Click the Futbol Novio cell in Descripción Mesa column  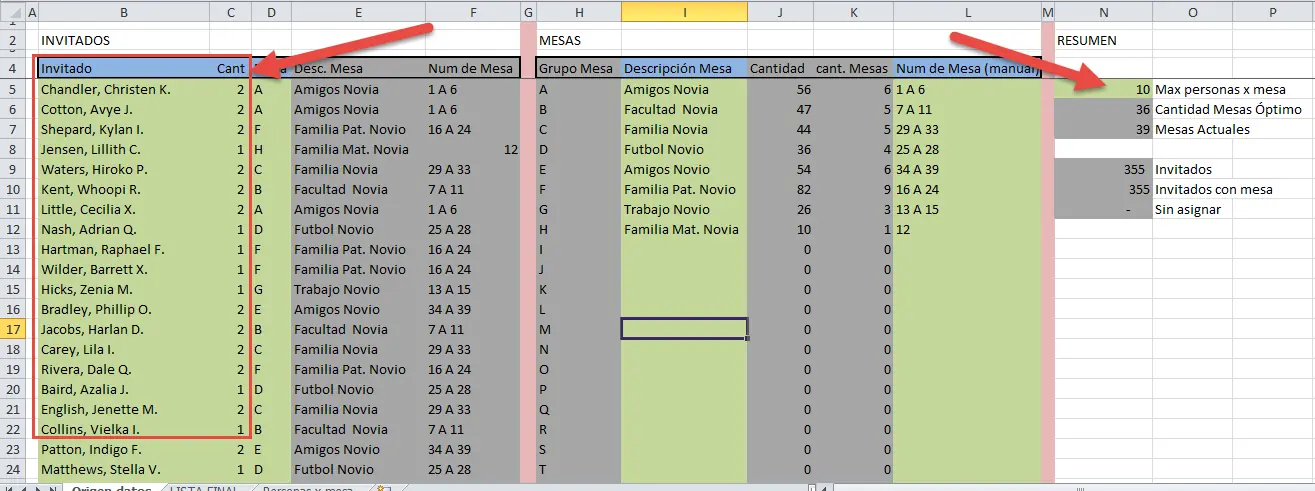[x=684, y=149]
